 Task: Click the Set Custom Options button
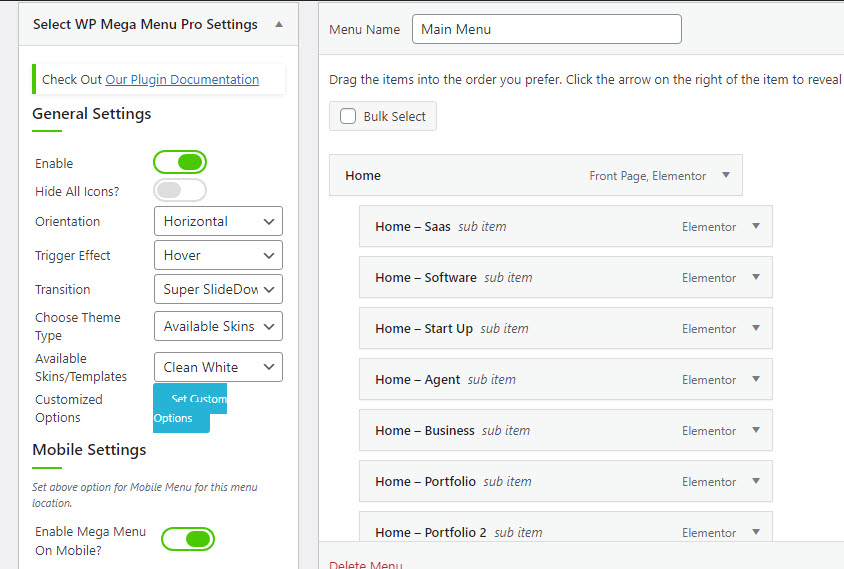[189, 408]
